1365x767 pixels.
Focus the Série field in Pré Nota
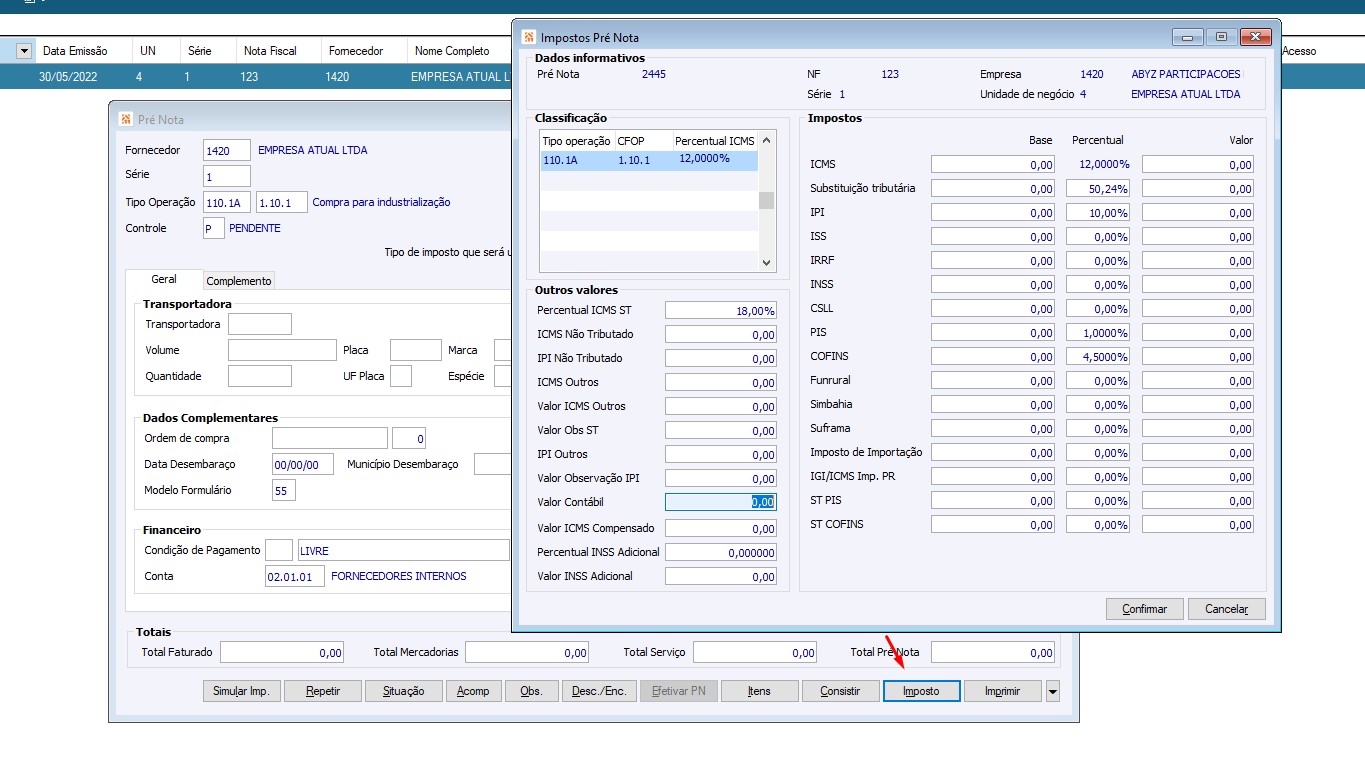tap(227, 176)
